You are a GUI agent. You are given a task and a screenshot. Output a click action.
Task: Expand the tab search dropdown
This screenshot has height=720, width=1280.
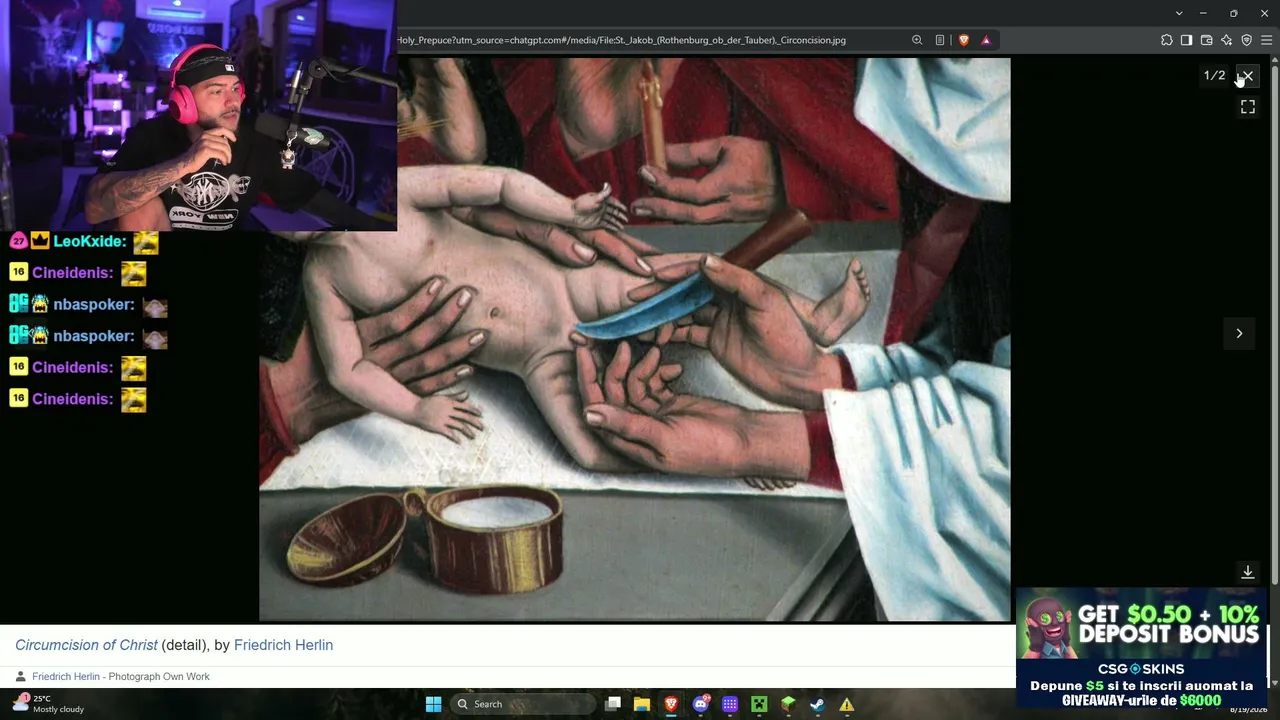click(x=1179, y=13)
